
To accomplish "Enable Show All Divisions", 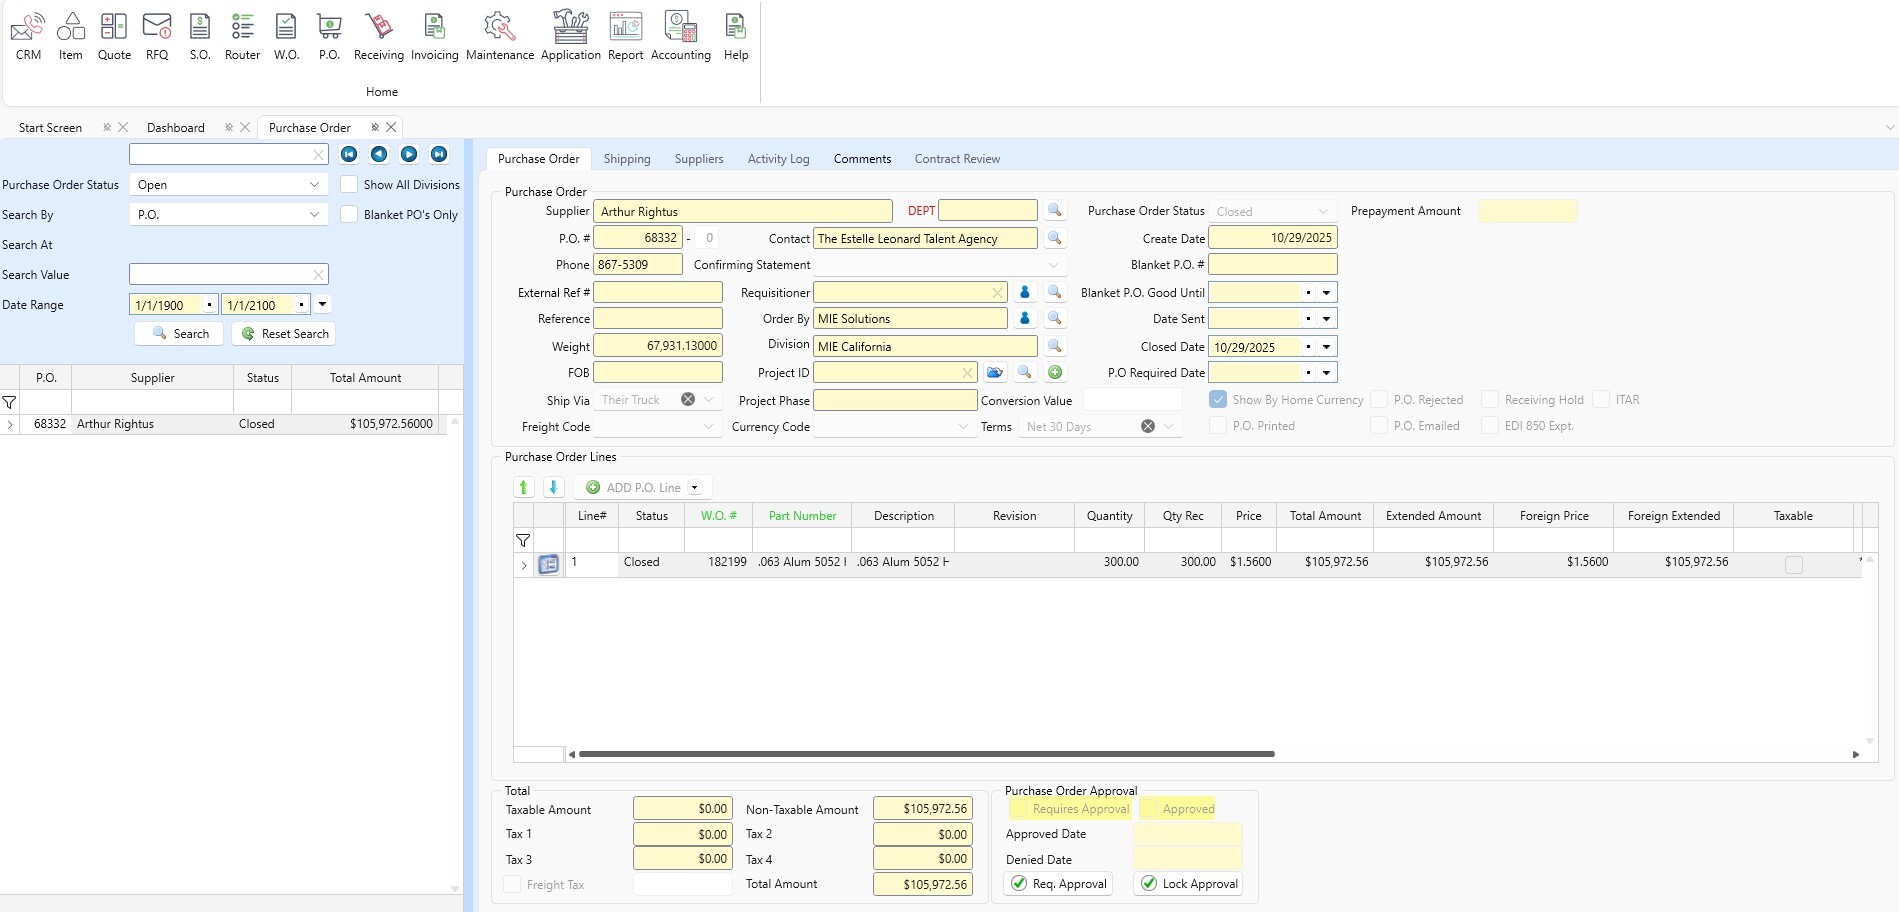I will pyautogui.click(x=349, y=184).
